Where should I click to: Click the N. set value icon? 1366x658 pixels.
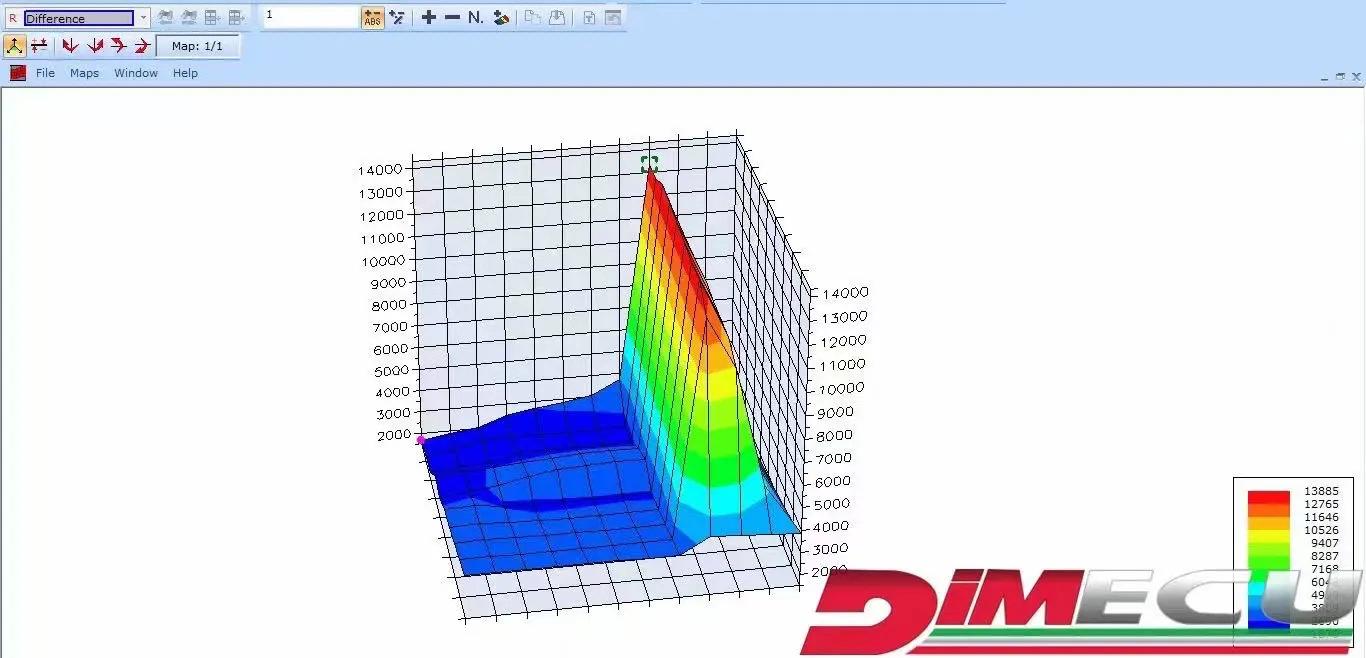coord(476,17)
